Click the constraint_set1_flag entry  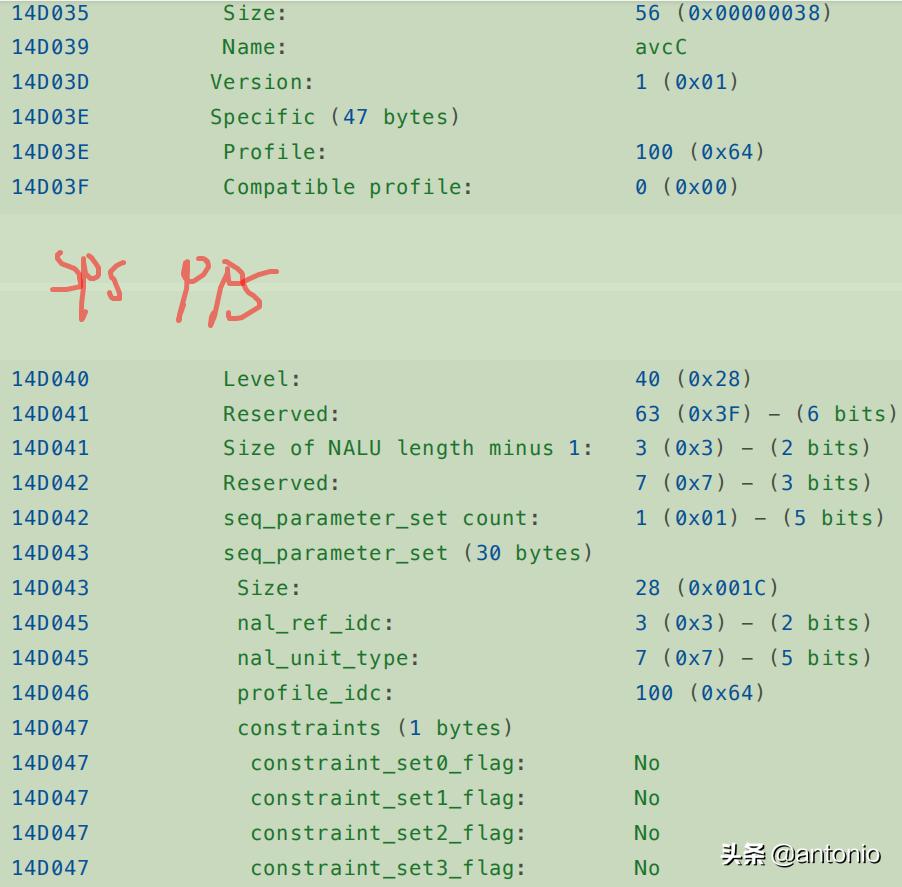pos(388,798)
